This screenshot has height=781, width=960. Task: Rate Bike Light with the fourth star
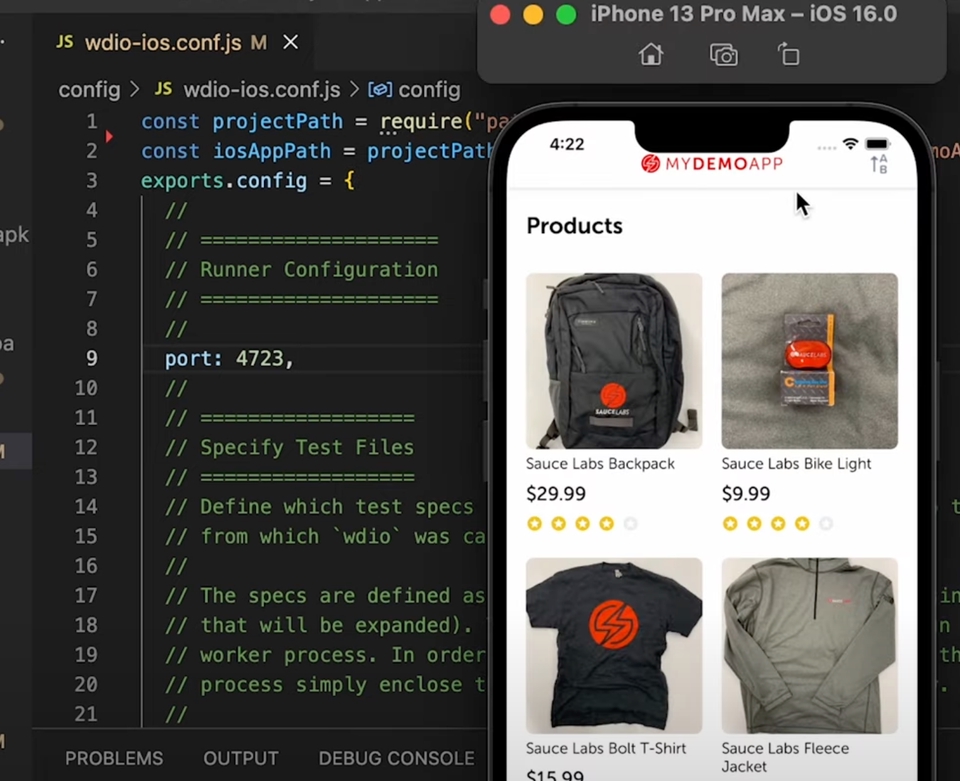(x=802, y=523)
